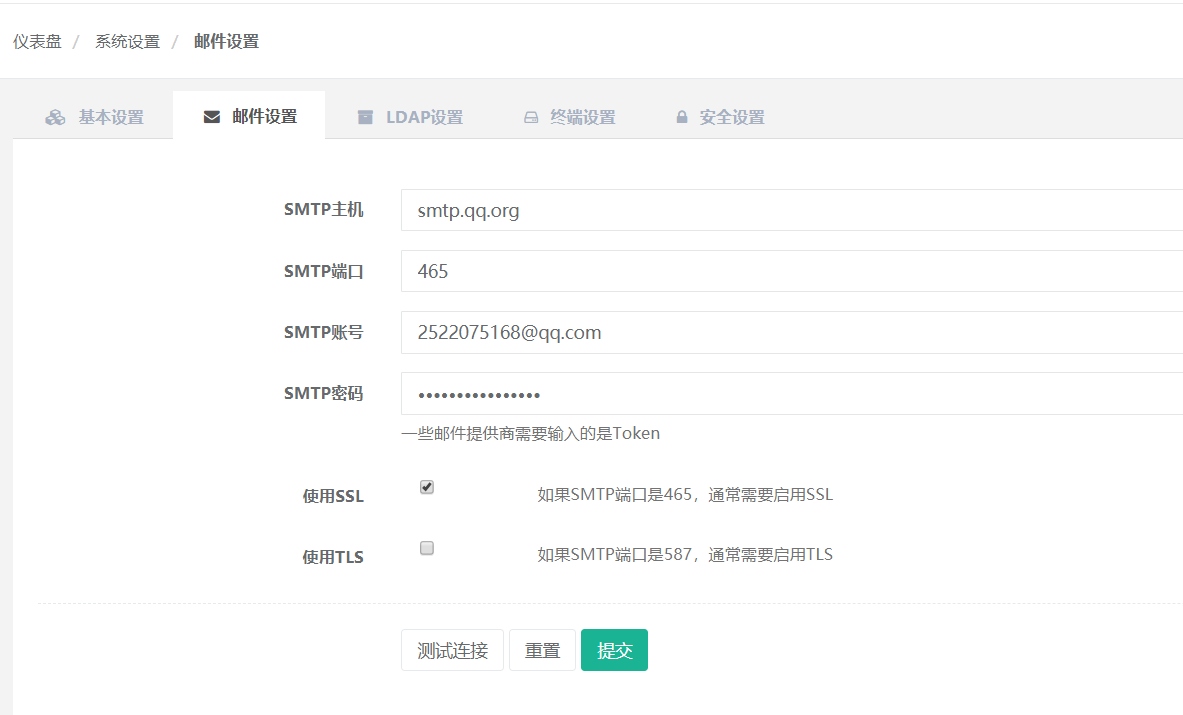The width and height of the screenshot is (1183, 715).
Task: Click the box icon on LDAP设置 tab
Action: click(x=366, y=116)
